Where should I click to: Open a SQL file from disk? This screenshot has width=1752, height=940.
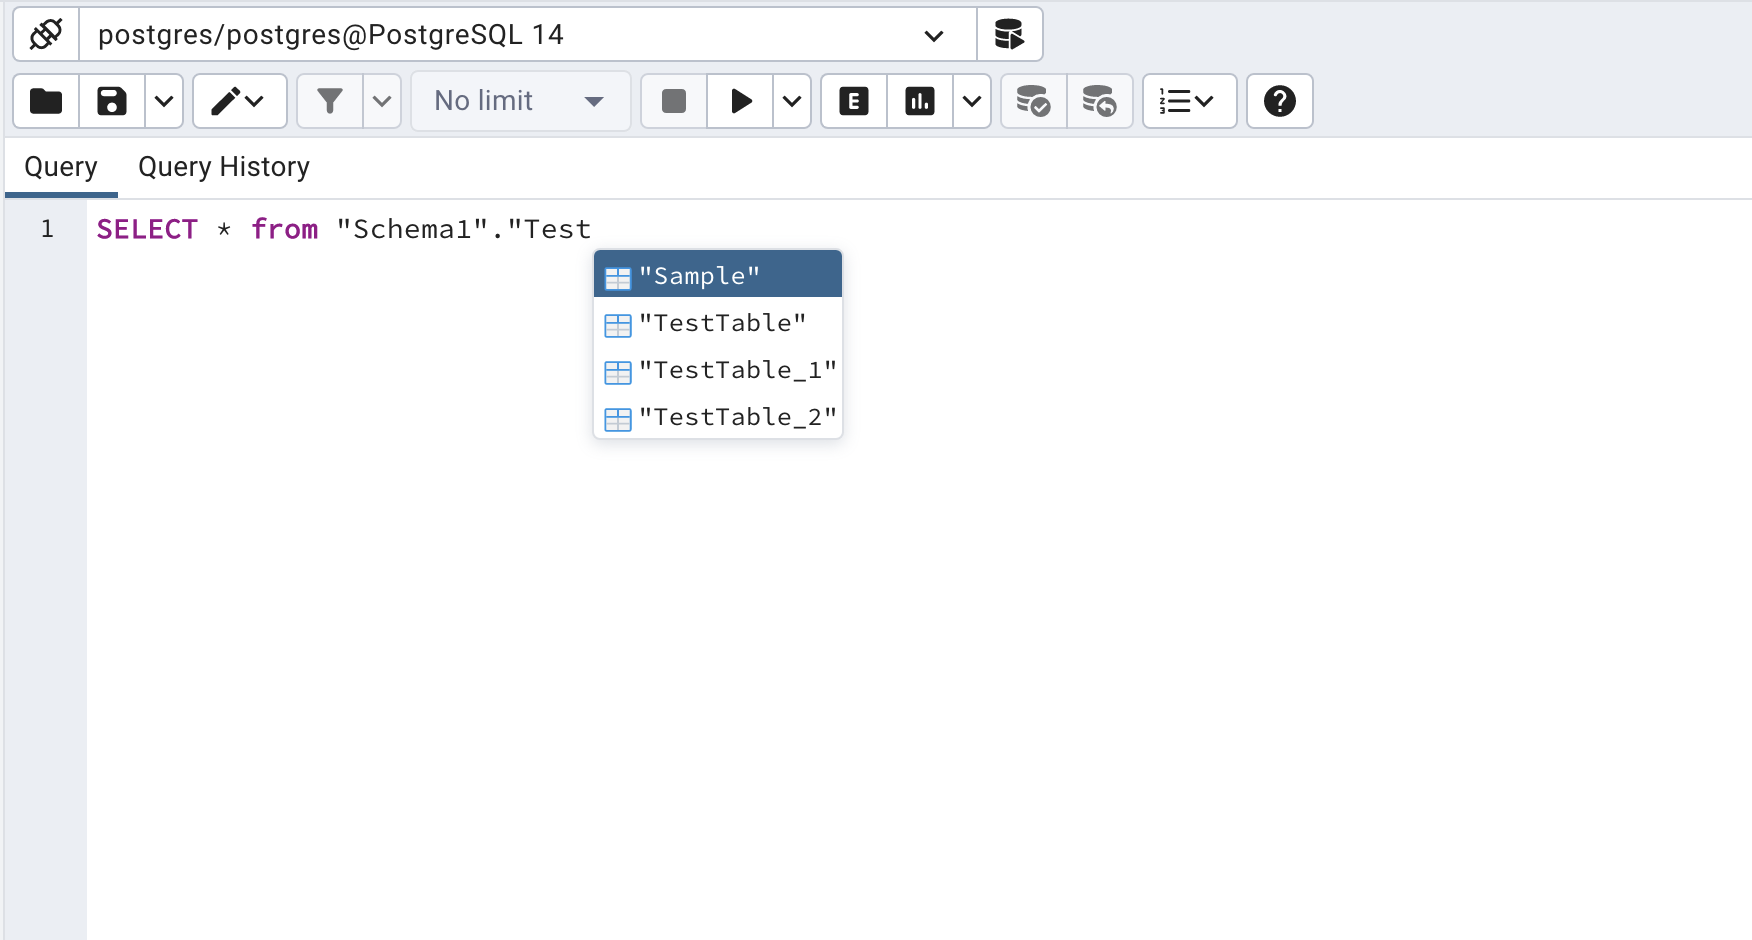pos(45,101)
